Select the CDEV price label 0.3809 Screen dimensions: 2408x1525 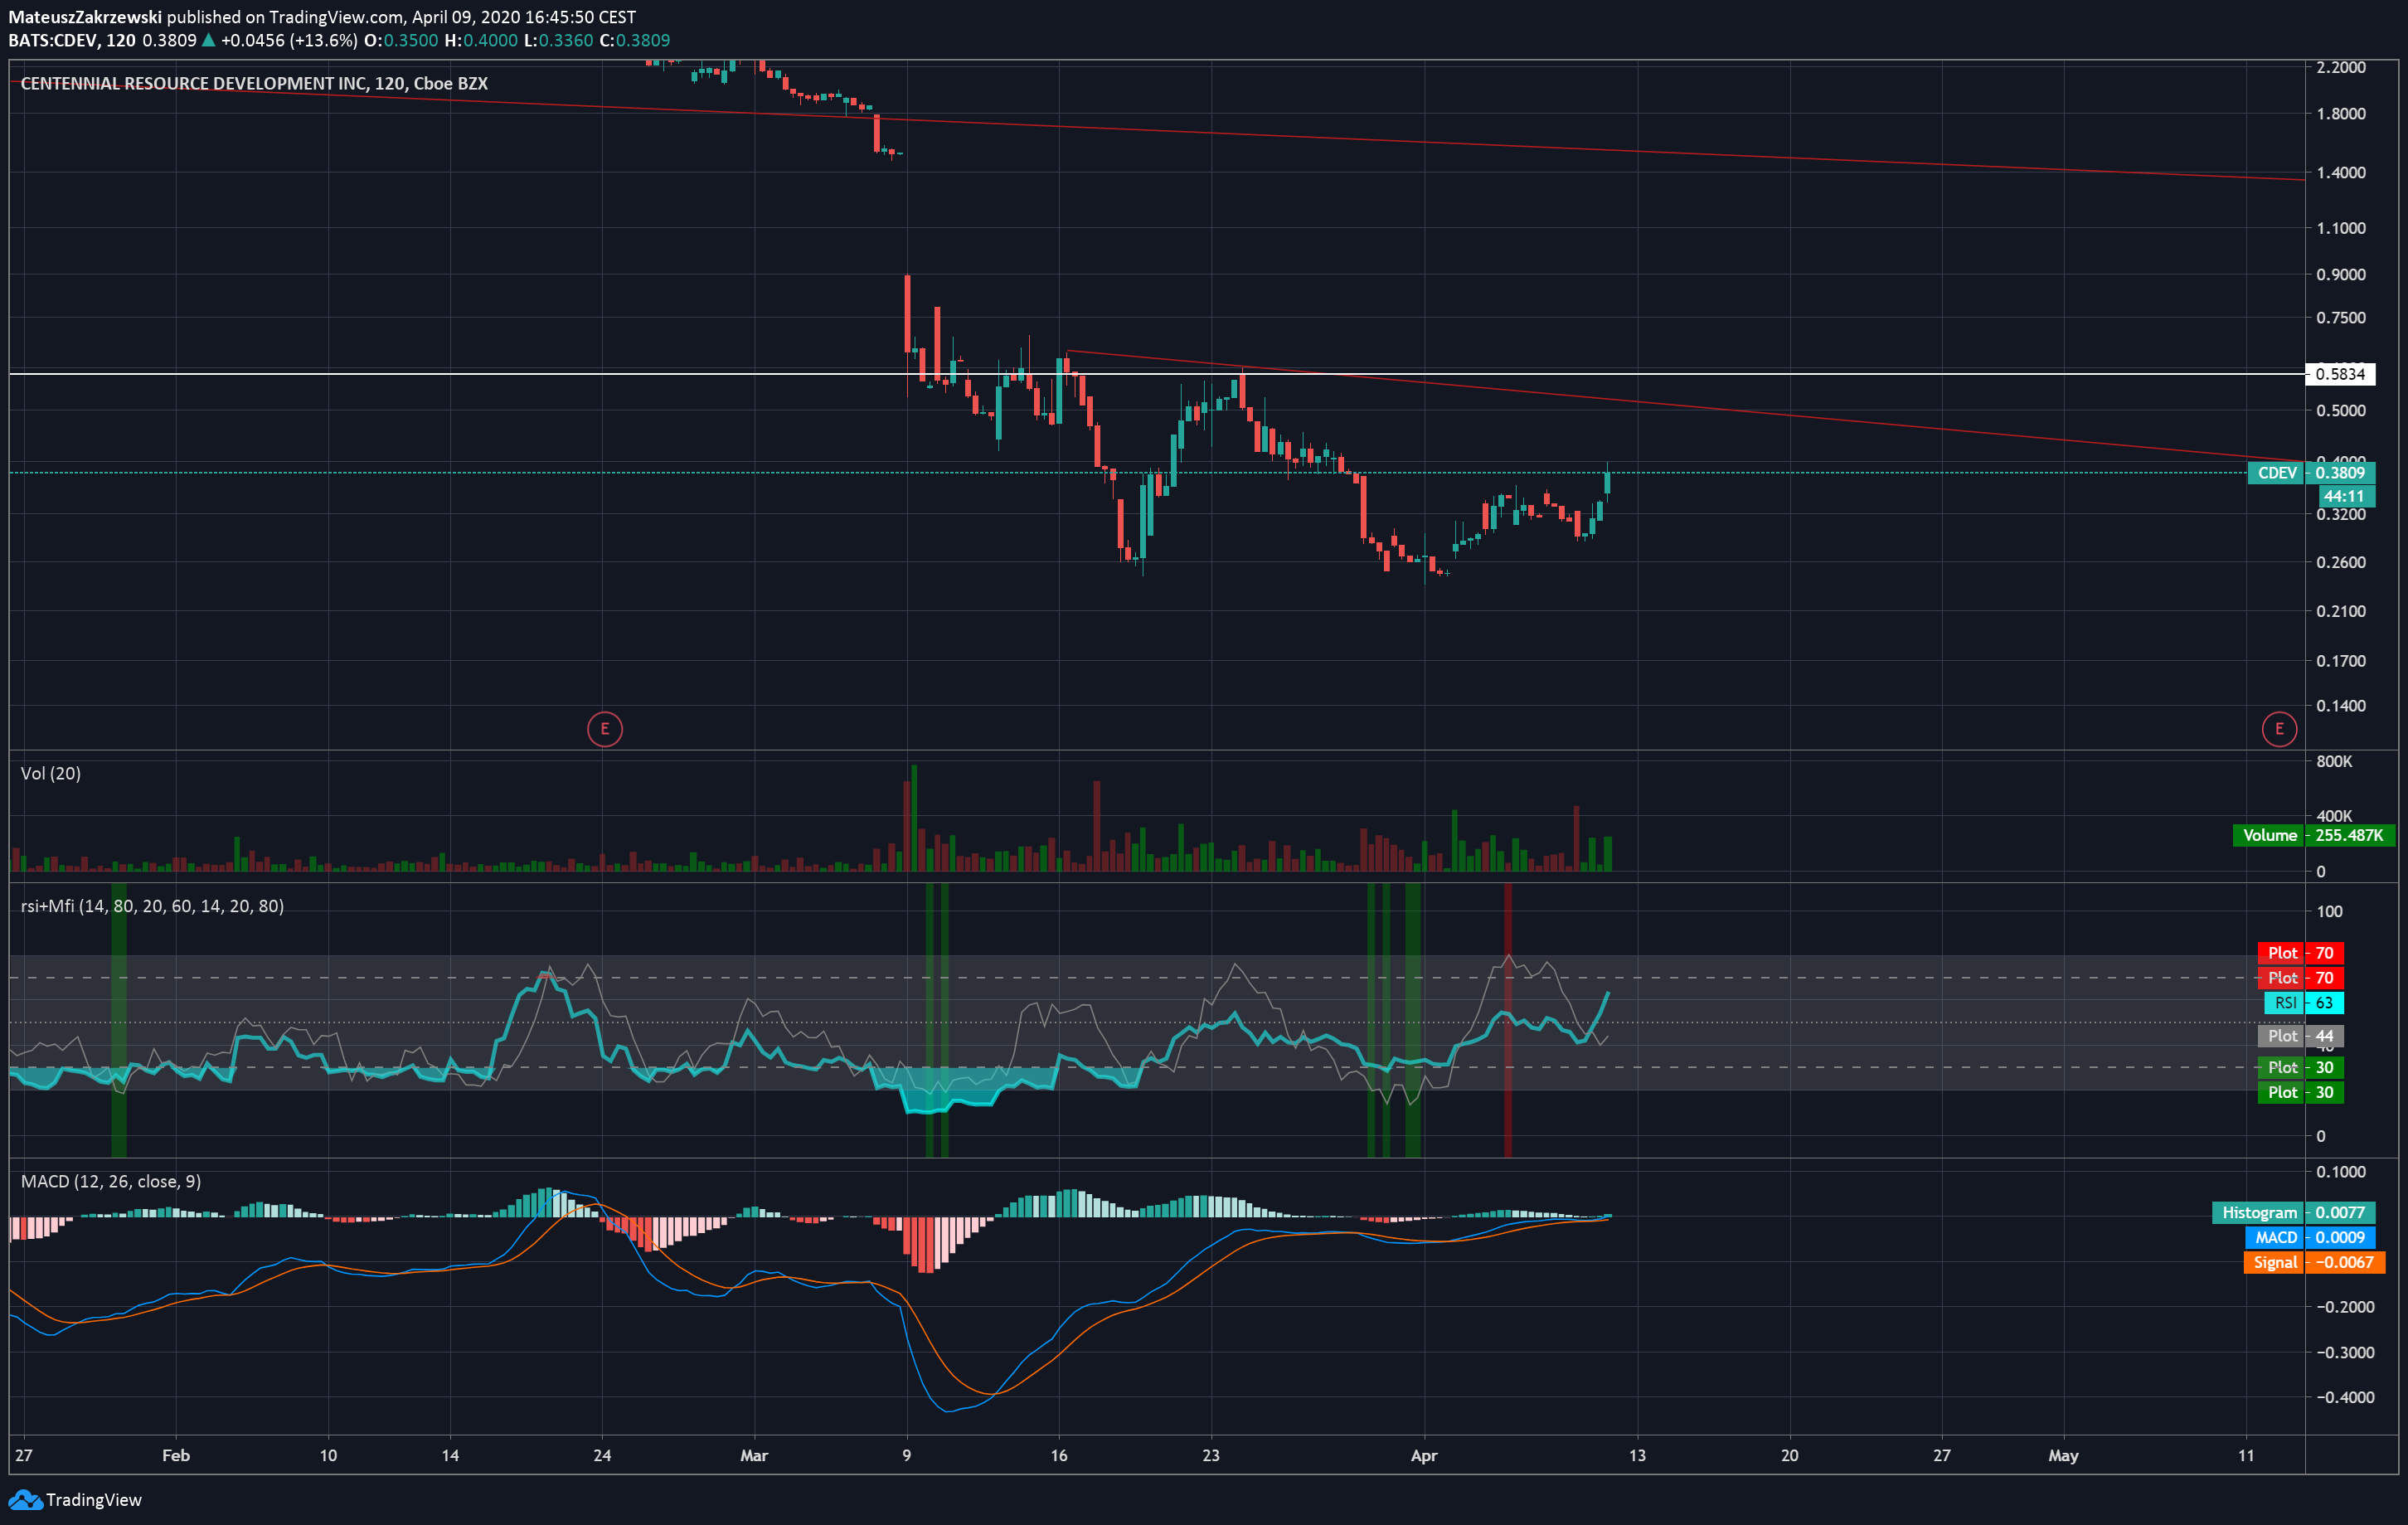tap(2311, 473)
